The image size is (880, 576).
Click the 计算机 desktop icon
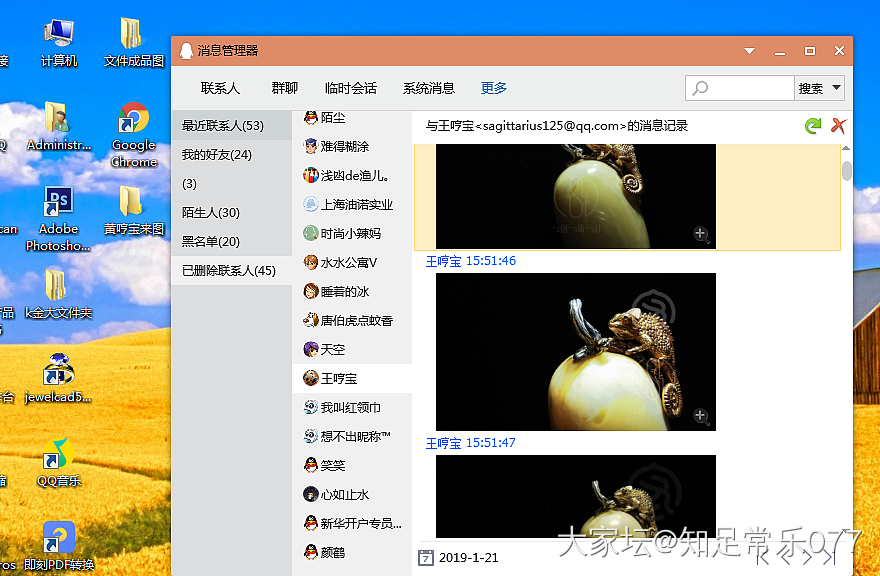click(x=59, y=35)
